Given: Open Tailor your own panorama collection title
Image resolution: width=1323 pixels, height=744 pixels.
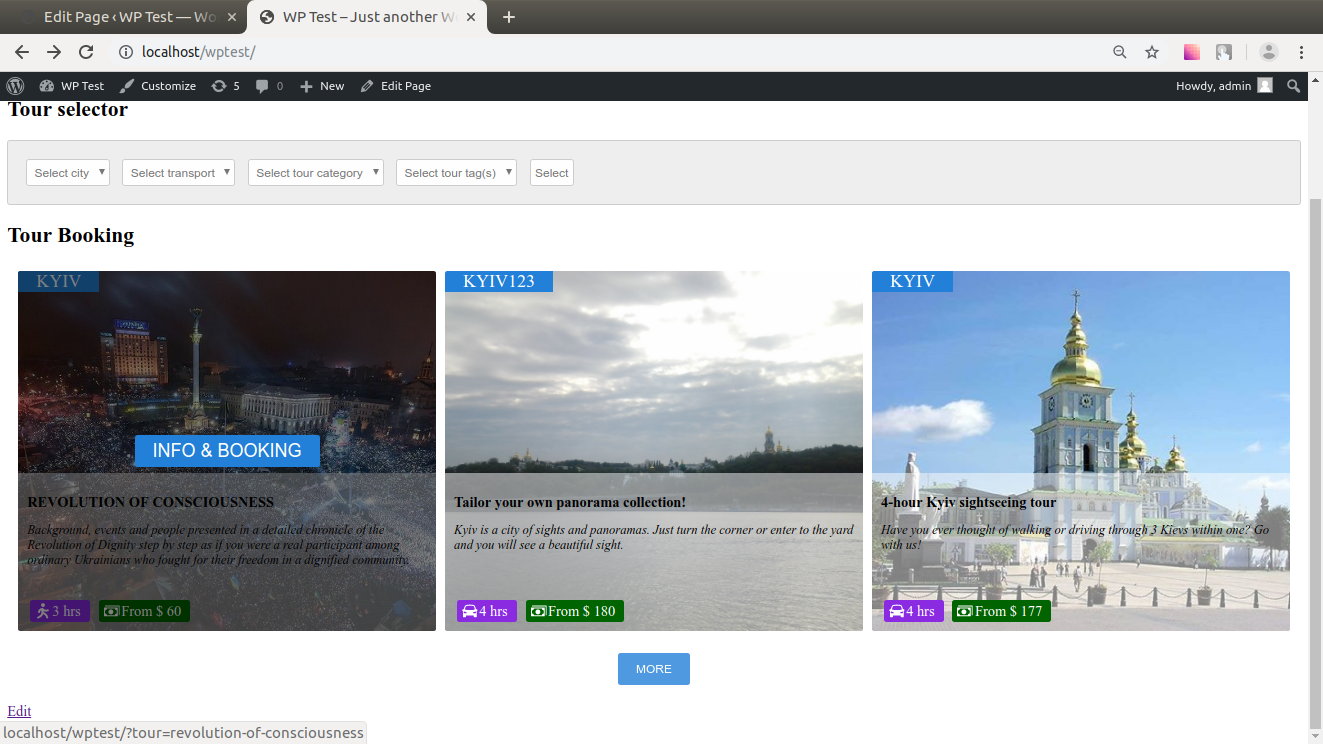Looking at the screenshot, I should [x=570, y=502].
